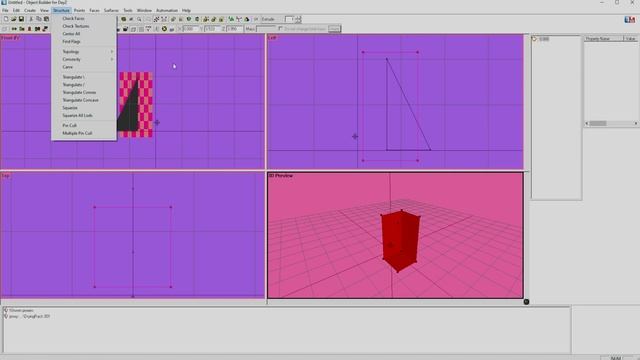Open the Window menu
Viewport: 640px width, 360px height.
point(144,10)
